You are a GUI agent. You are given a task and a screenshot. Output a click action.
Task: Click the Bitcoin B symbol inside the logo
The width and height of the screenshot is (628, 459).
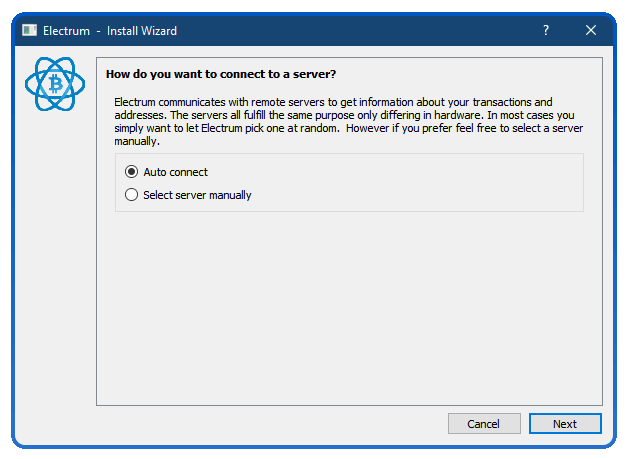pyautogui.click(x=55, y=84)
